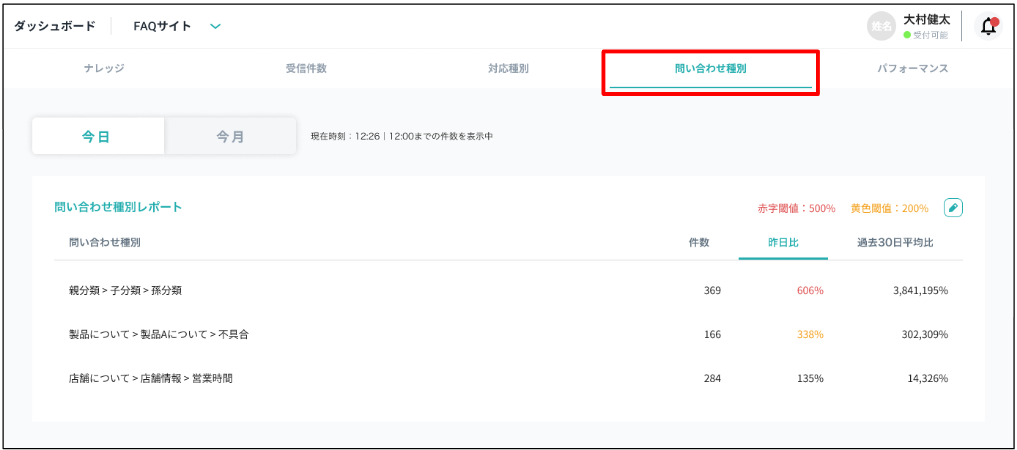Switch to the ナレッジ tab
The image size is (1017, 450).
pyautogui.click(x=104, y=69)
